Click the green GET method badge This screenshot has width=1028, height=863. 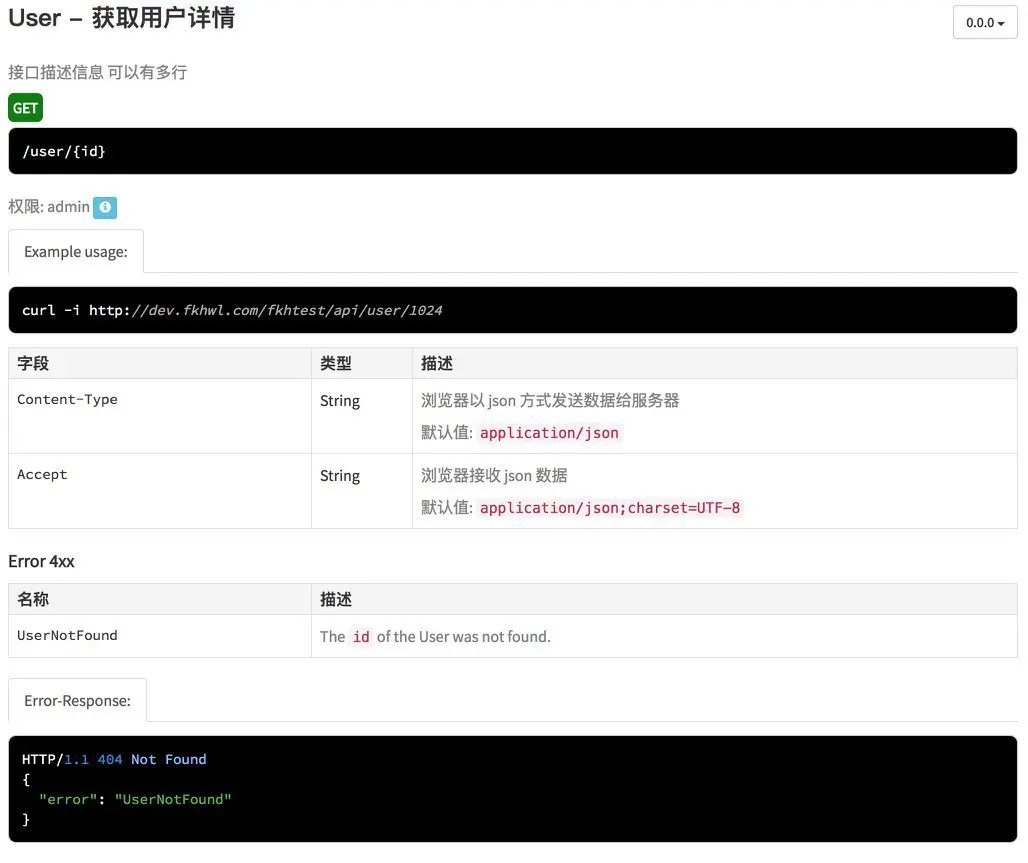pyautogui.click(x=25, y=108)
